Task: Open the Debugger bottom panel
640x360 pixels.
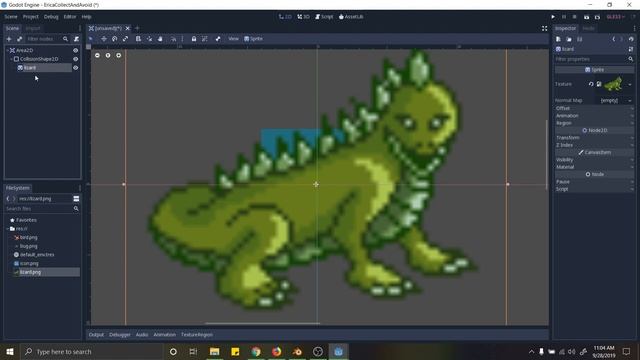Action: tap(120, 335)
